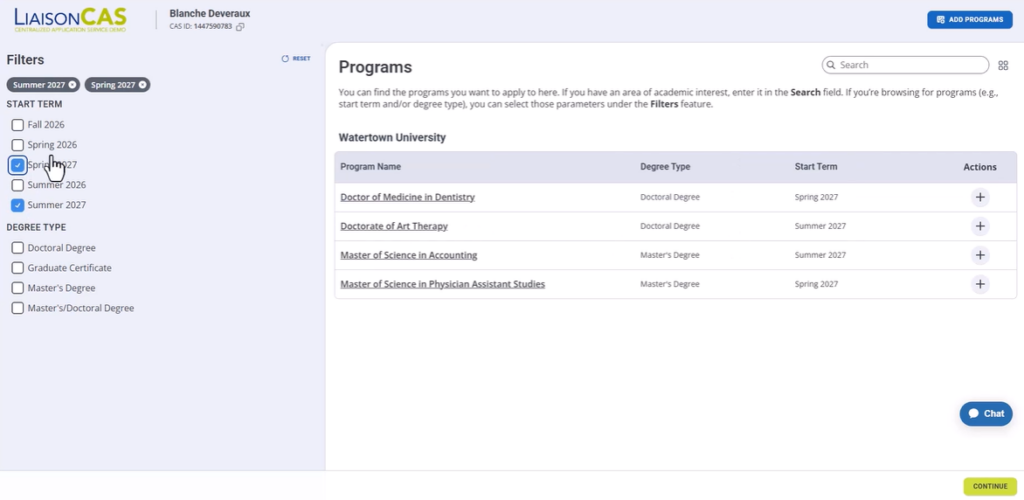Add Master of Science in Accounting plus icon

[980, 255]
